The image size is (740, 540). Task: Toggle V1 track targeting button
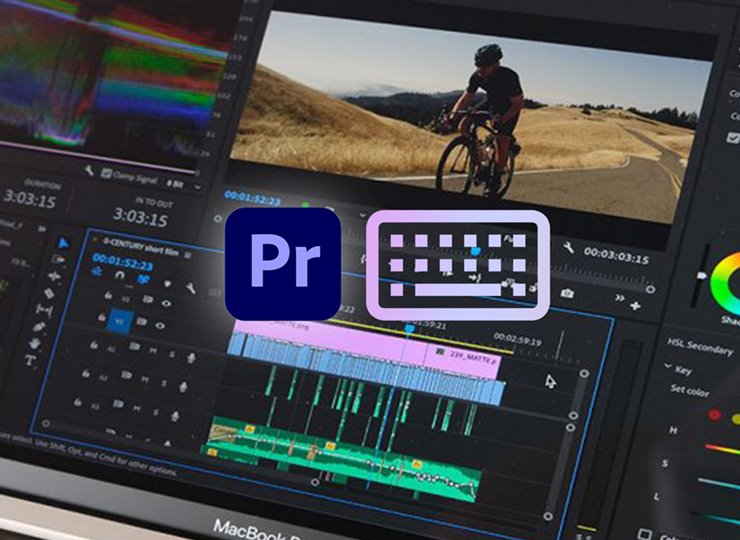tap(120, 321)
